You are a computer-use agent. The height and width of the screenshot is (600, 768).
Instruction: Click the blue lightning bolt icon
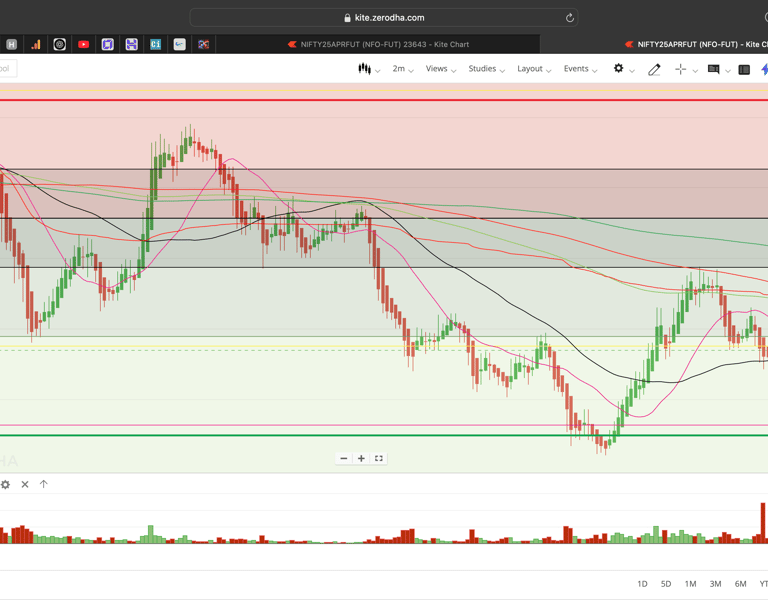coord(765,70)
